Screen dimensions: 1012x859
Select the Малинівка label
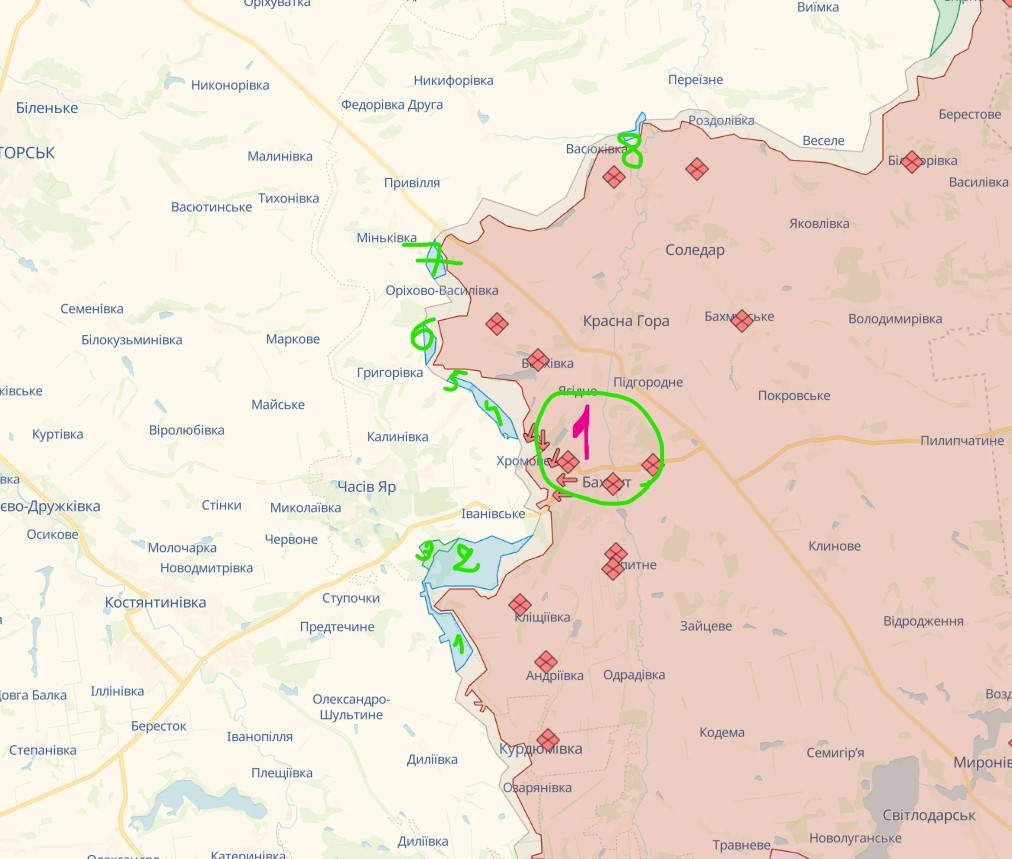279,156
